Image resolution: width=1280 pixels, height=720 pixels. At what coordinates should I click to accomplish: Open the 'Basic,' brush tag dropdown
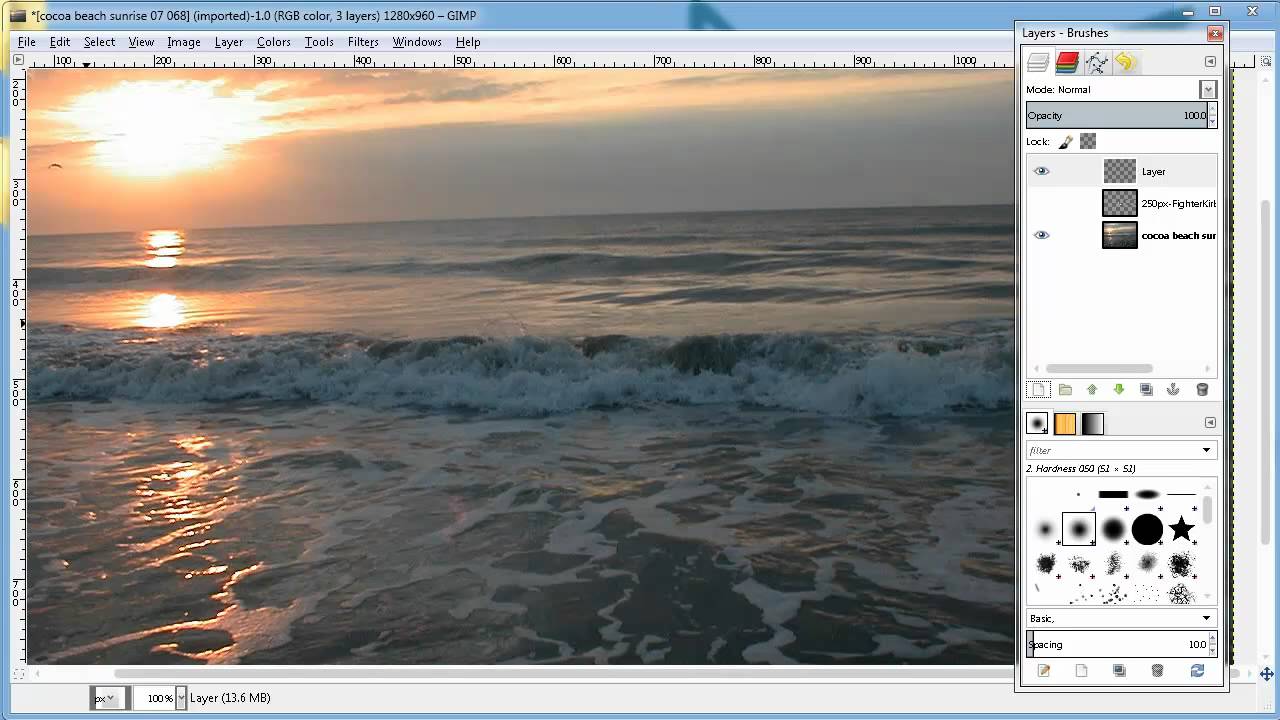(x=1121, y=618)
